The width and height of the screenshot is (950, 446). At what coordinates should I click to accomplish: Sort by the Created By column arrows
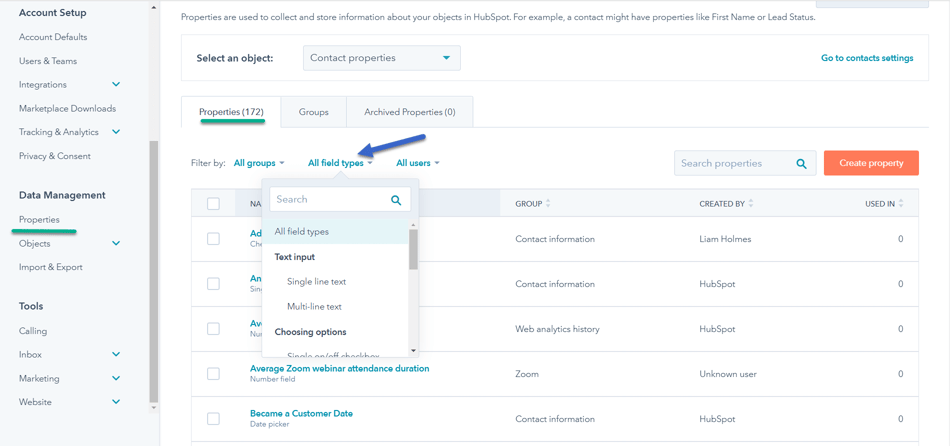[x=751, y=204]
